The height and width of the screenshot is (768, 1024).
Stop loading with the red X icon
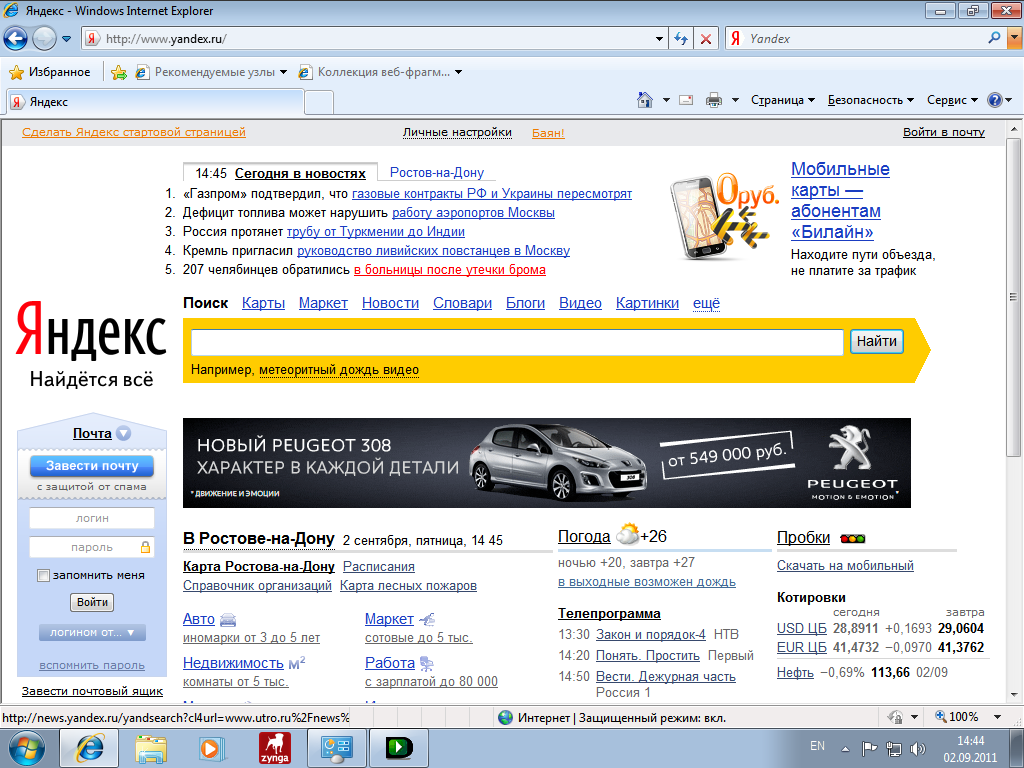(706, 39)
